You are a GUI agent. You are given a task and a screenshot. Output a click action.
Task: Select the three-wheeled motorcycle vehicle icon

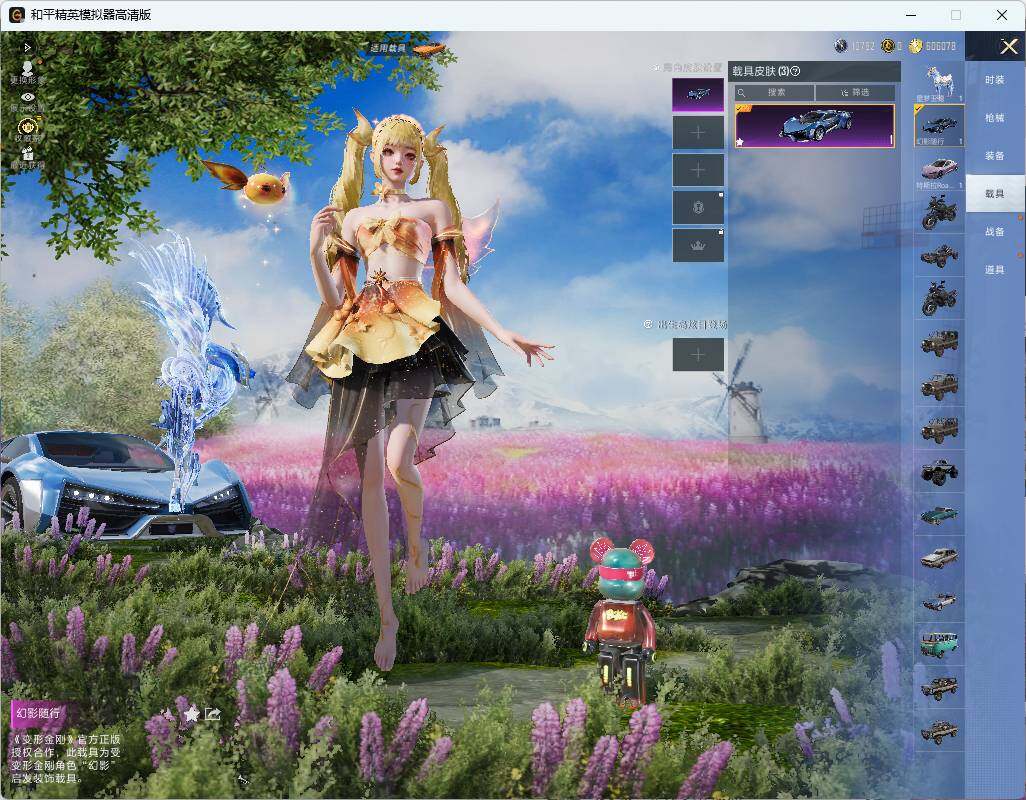[939, 298]
